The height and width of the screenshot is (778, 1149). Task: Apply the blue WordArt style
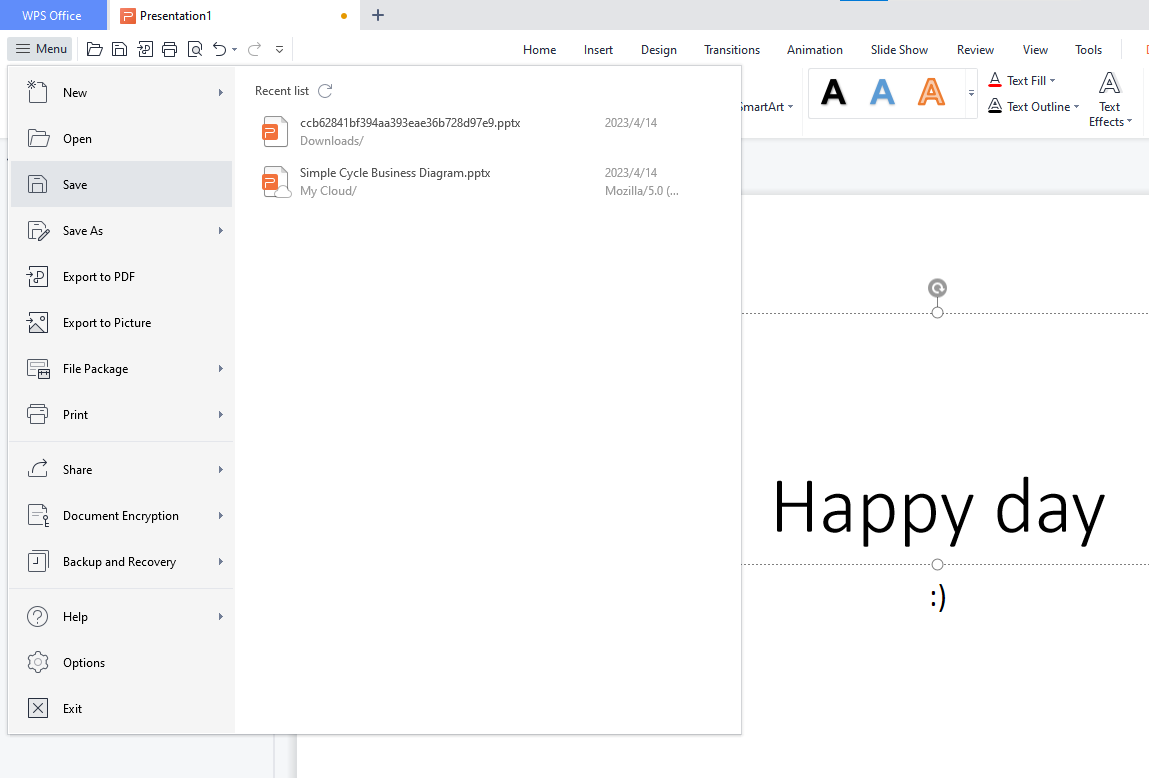(882, 92)
